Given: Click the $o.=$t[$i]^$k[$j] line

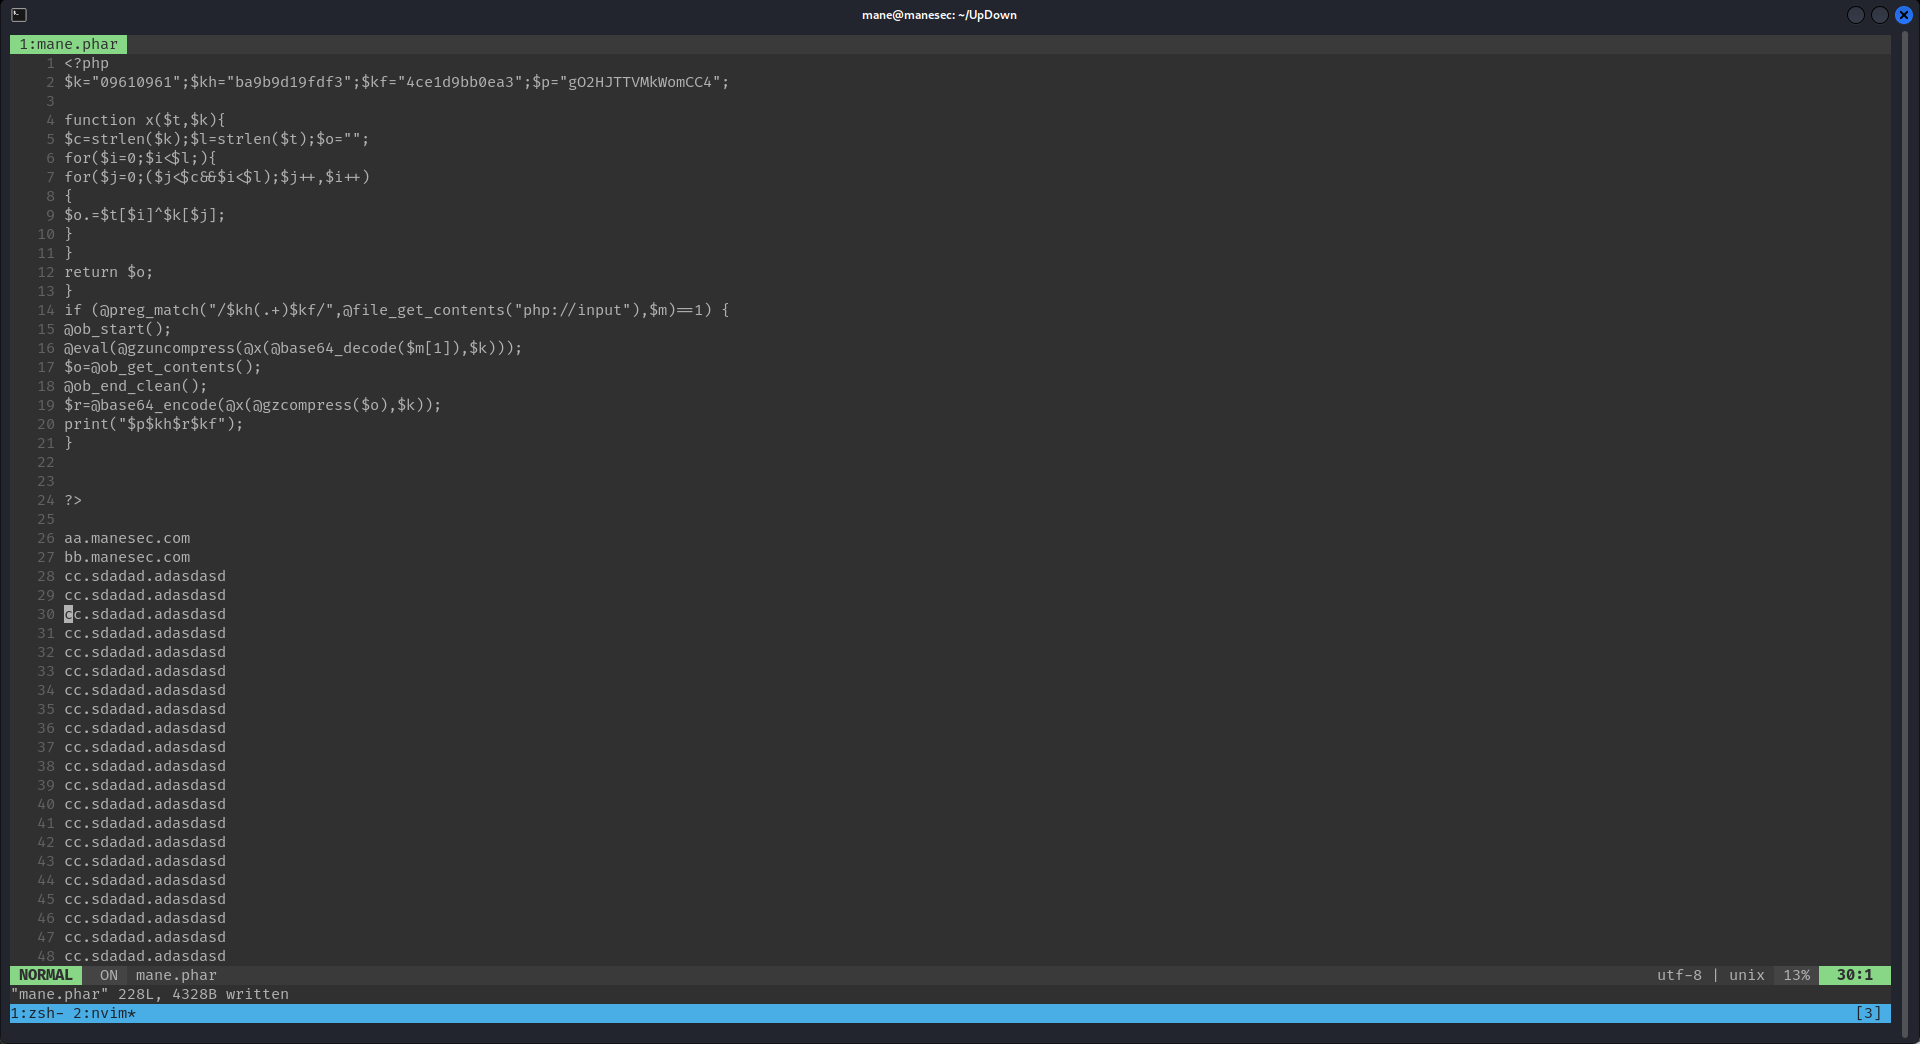Looking at the screenshot, I should coord(145,215).
